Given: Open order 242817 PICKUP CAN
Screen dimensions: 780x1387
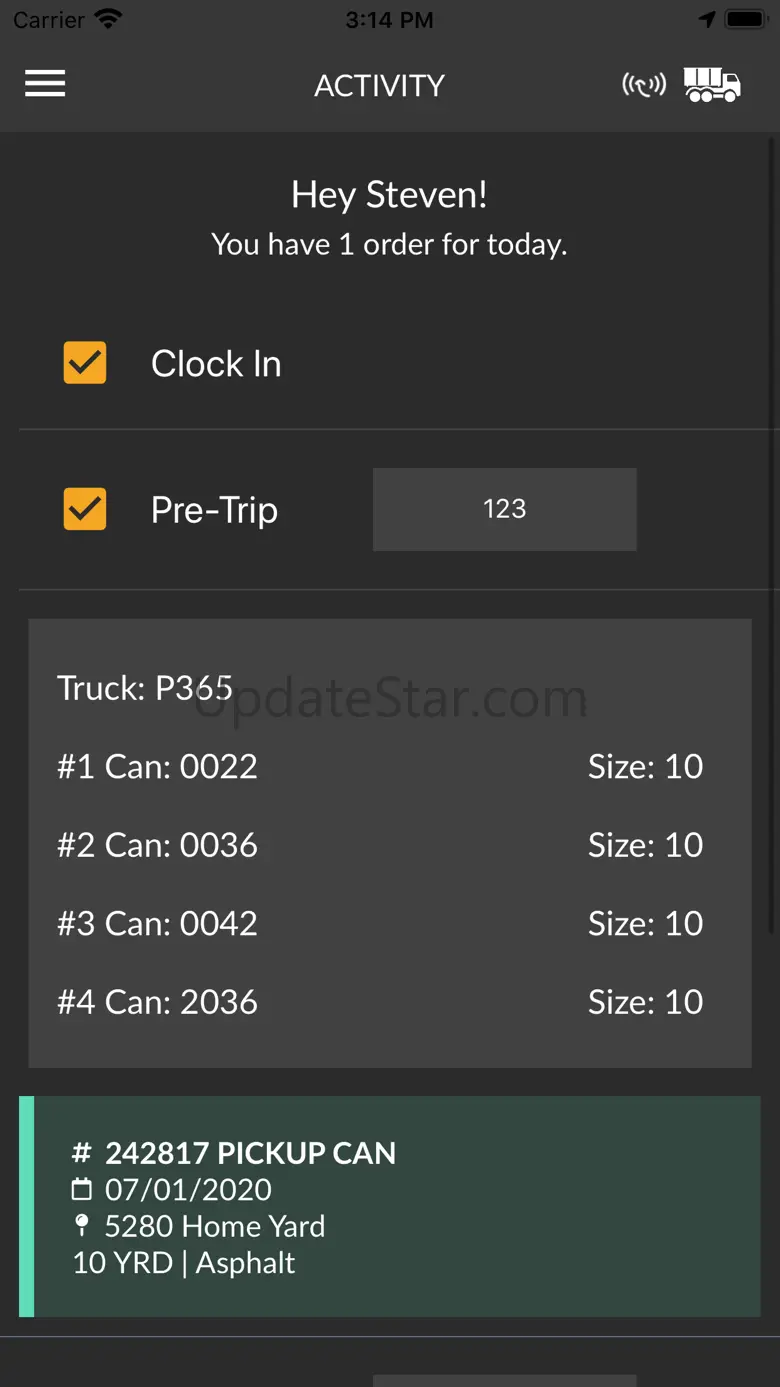Looking at the screenshot, I should click(x=390, y=1206).
